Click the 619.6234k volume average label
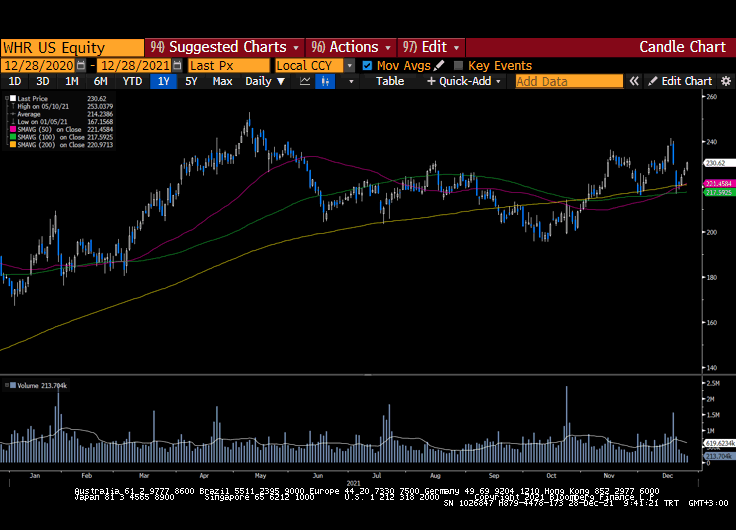This screenshot has height=530, width=736. [720, 443]
